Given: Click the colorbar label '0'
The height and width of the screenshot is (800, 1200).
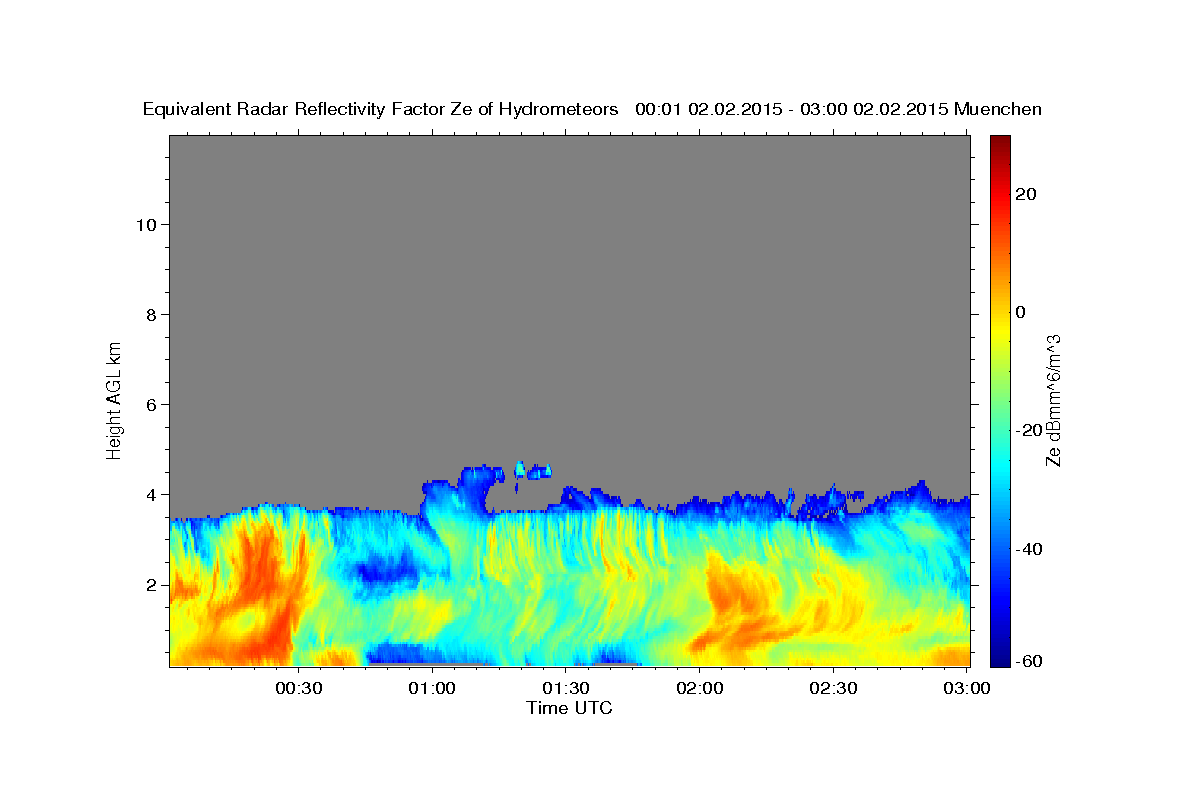Looking at the screenshot, I should tap(1019, 312).
